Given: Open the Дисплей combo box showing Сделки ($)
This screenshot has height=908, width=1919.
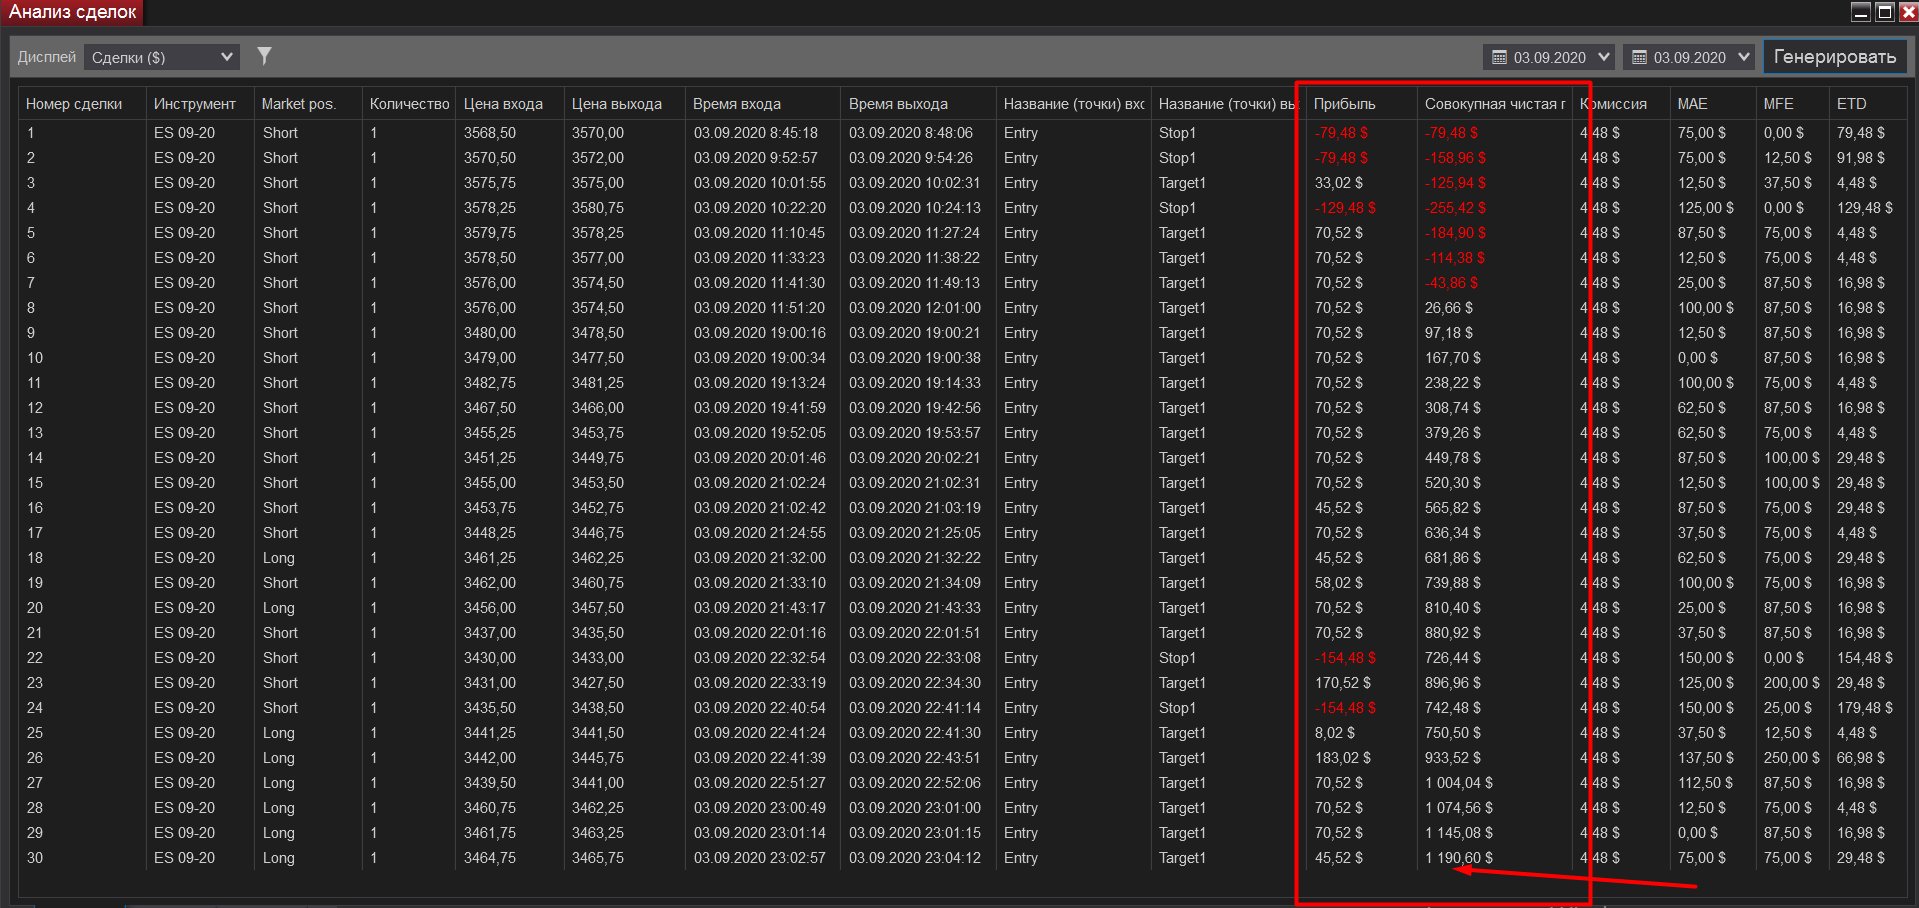Looking at the screenshot, I should pos(162,57).
